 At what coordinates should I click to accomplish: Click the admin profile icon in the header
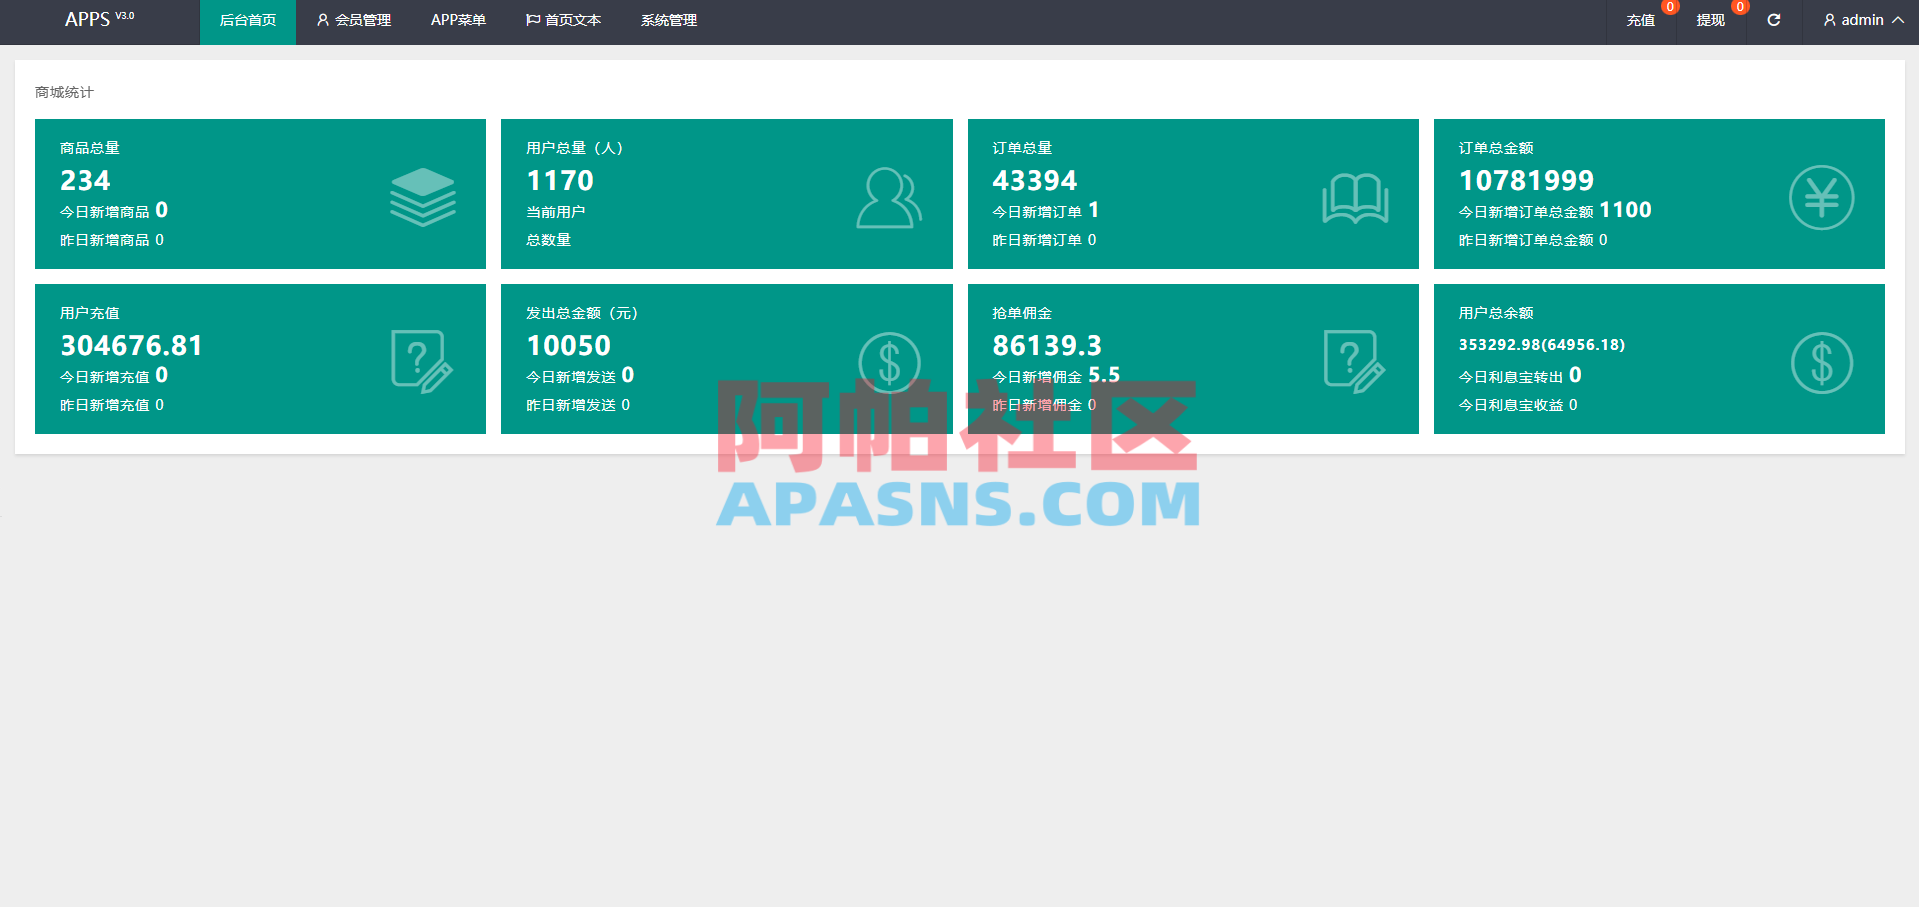coord(1828,20)
